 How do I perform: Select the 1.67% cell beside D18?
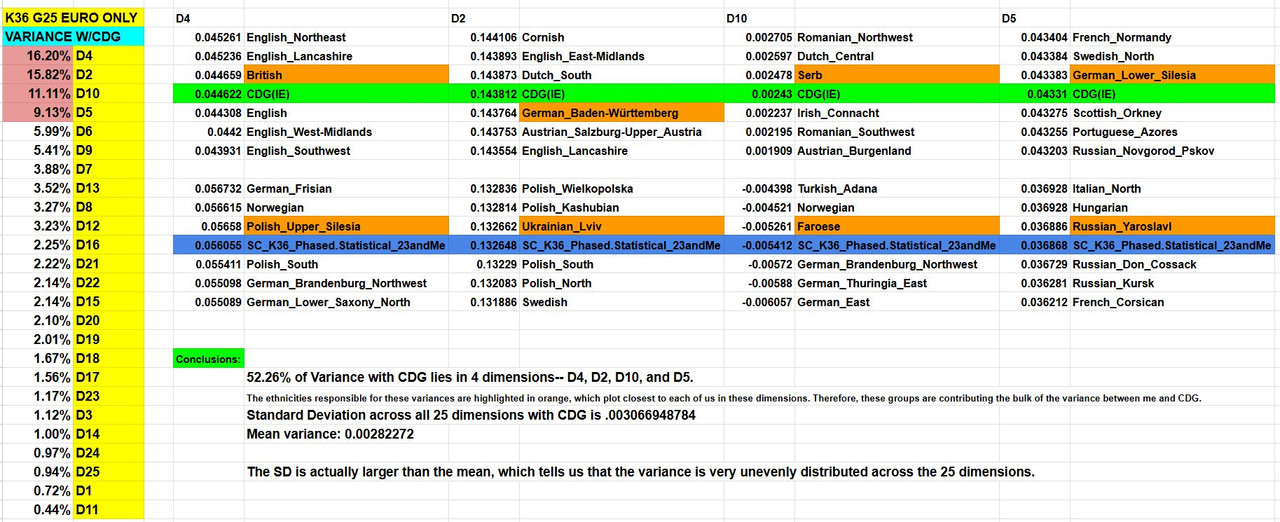click(x=36, y=359)
